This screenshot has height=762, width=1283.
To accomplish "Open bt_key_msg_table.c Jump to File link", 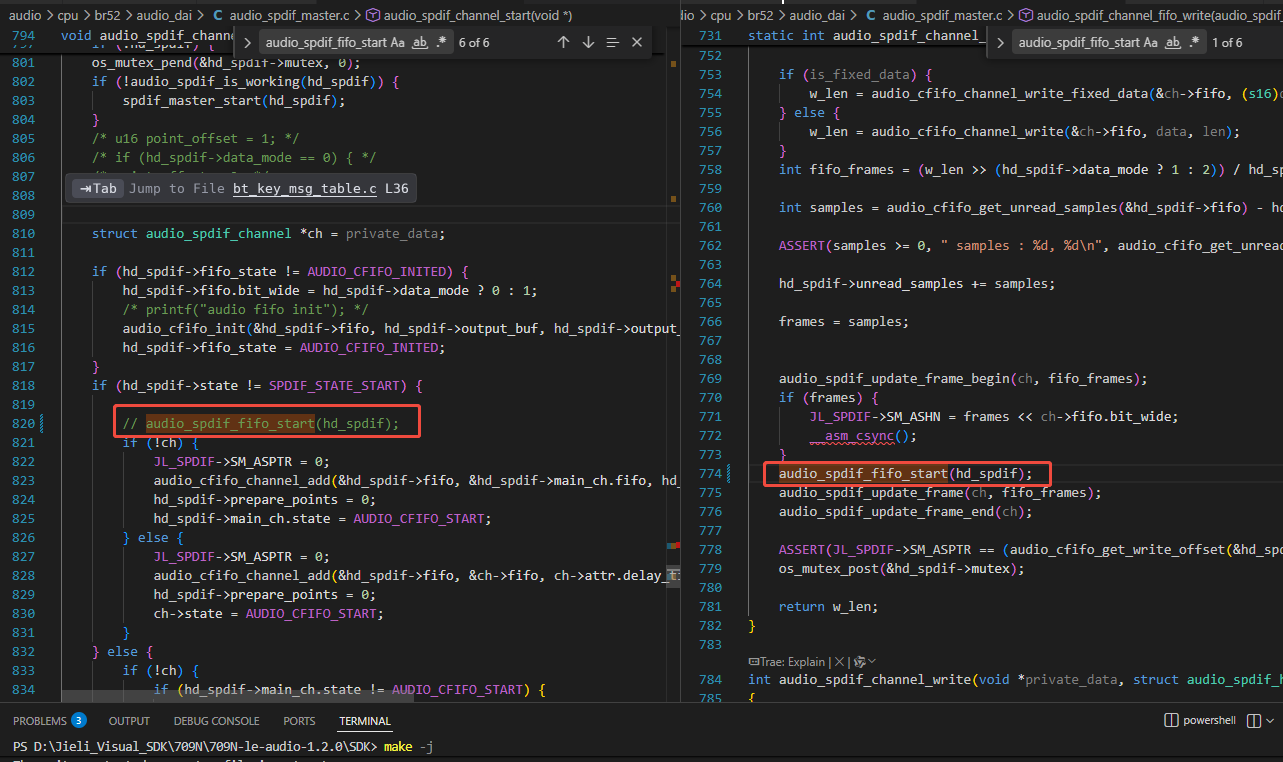I will tap(305, 188).
